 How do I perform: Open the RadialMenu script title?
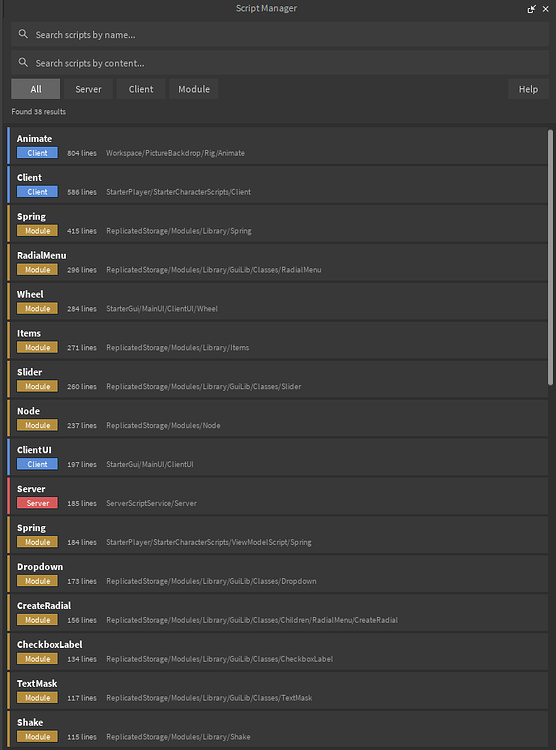pos(42,255)
